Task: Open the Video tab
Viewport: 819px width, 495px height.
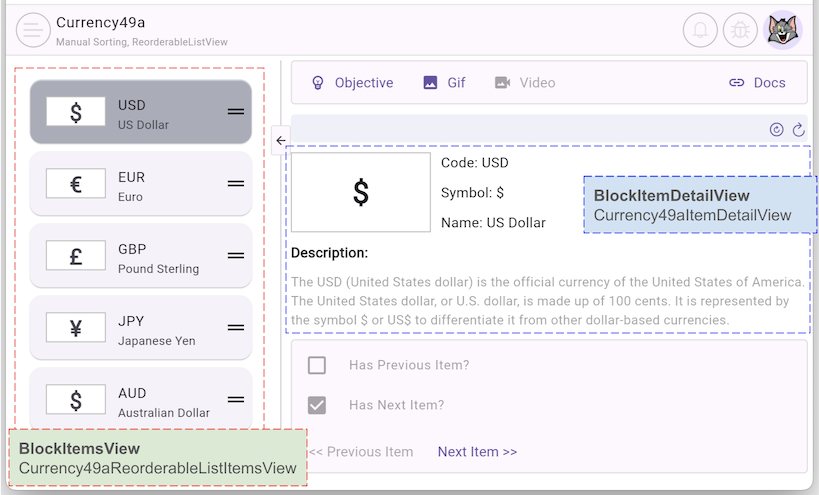Action: click(525, 83)
